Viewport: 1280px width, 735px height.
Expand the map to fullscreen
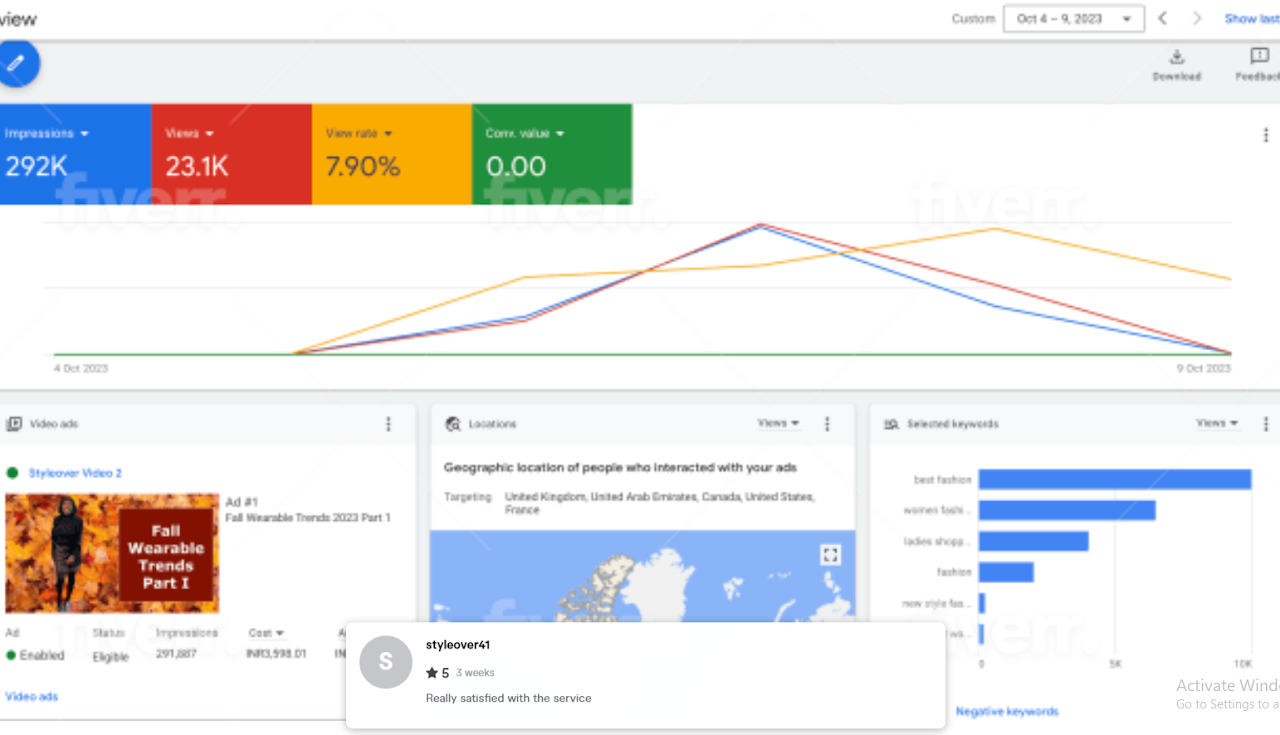point(829,554)
